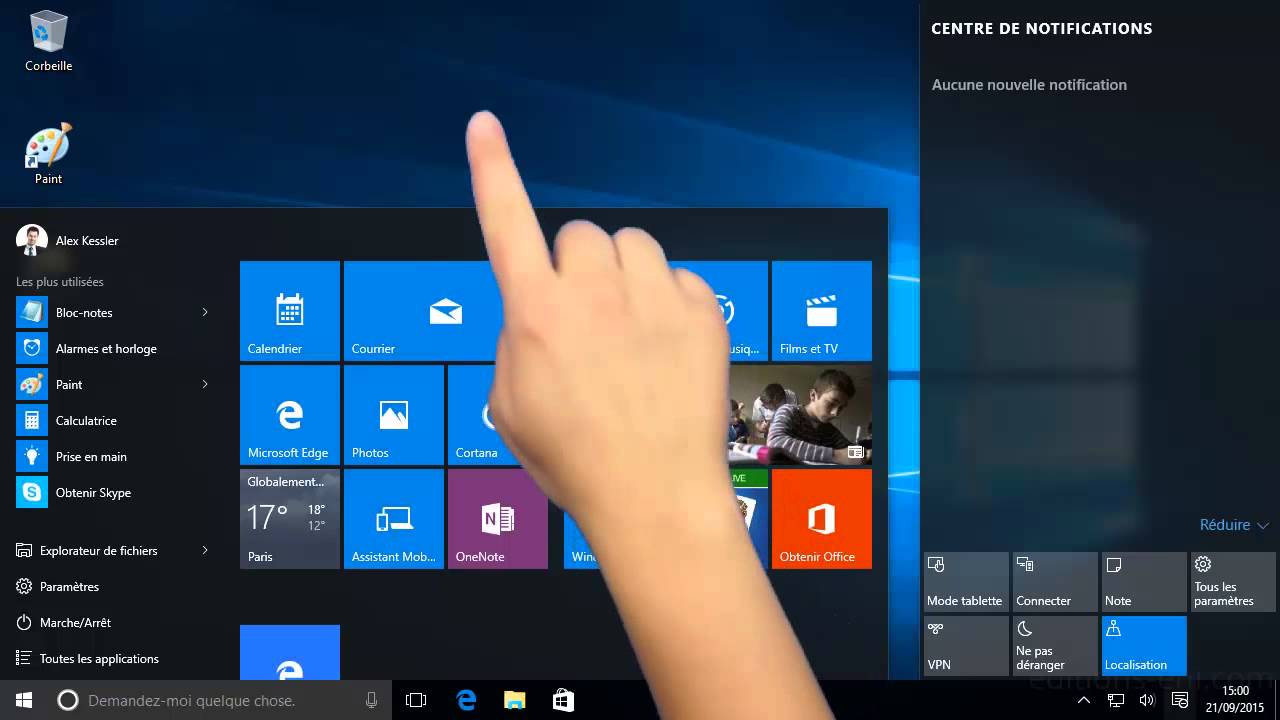Toggle Ne pas déranger quick action
This screenshot has height=720, width=1280.
coord(1055,646)
